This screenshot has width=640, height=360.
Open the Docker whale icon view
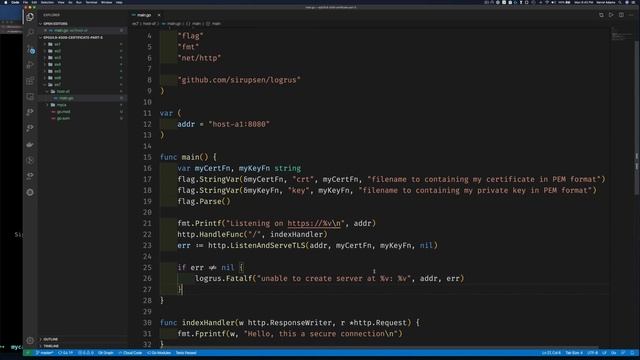point(30,144)
